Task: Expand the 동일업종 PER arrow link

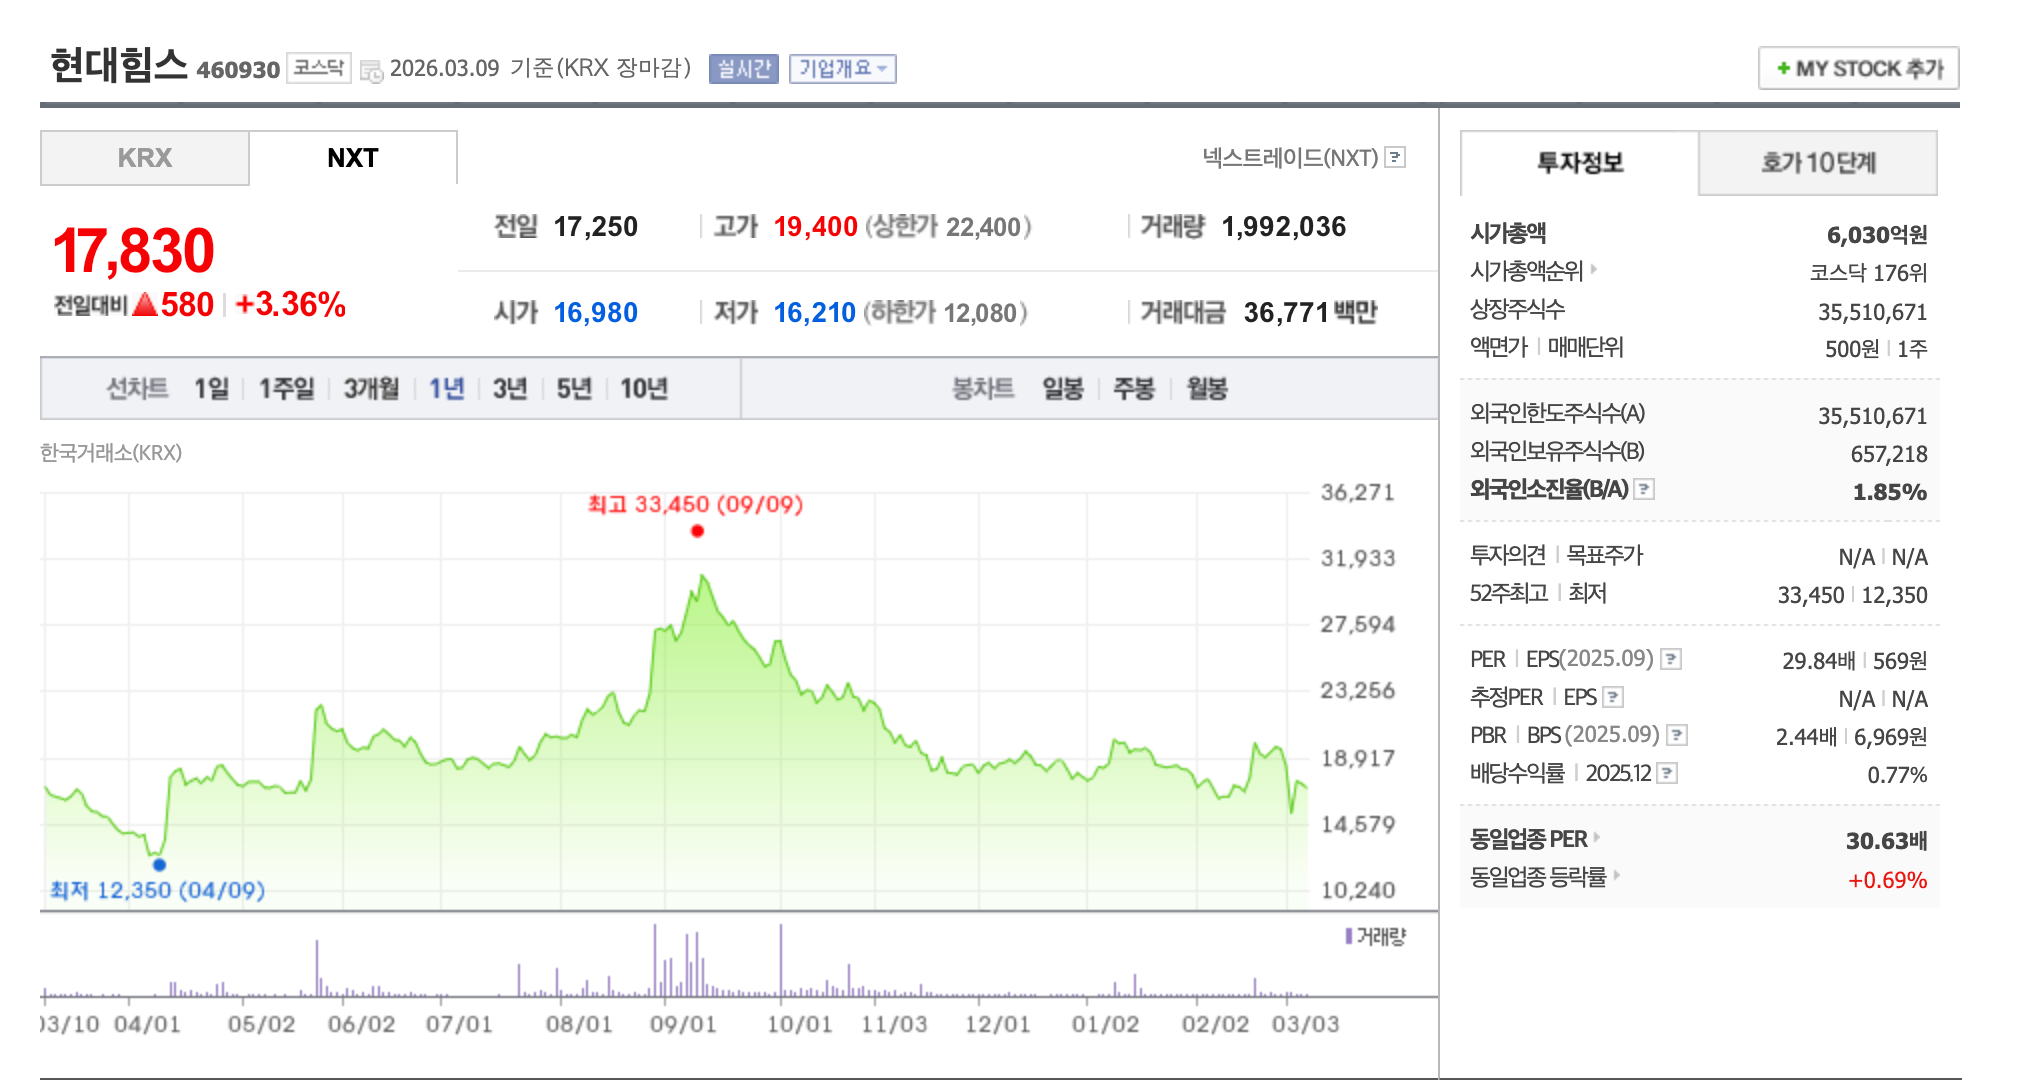Action: pos(1597,837)
